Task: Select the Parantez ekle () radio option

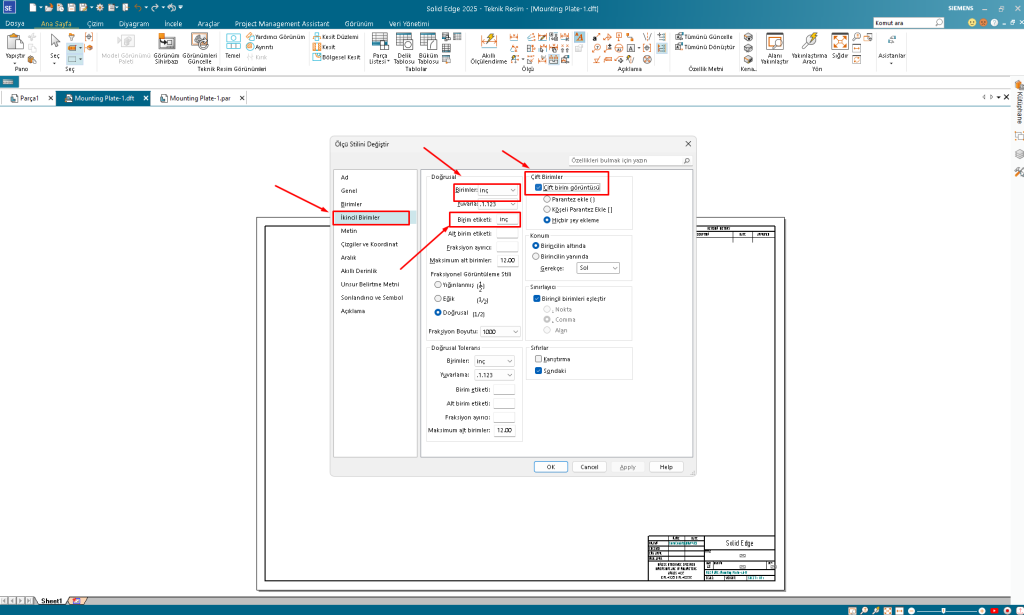Action: (536, 198)
